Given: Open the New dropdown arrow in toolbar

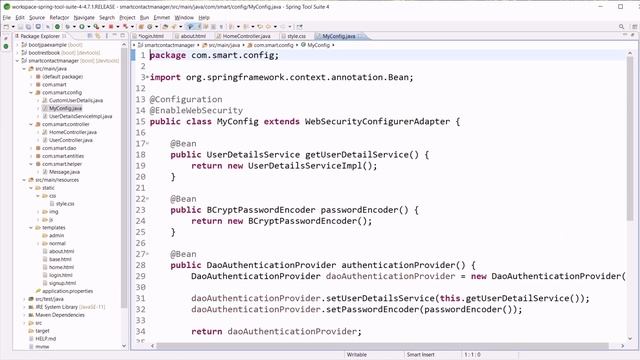Looking at the screenshot, I should [x=13, y=27].
